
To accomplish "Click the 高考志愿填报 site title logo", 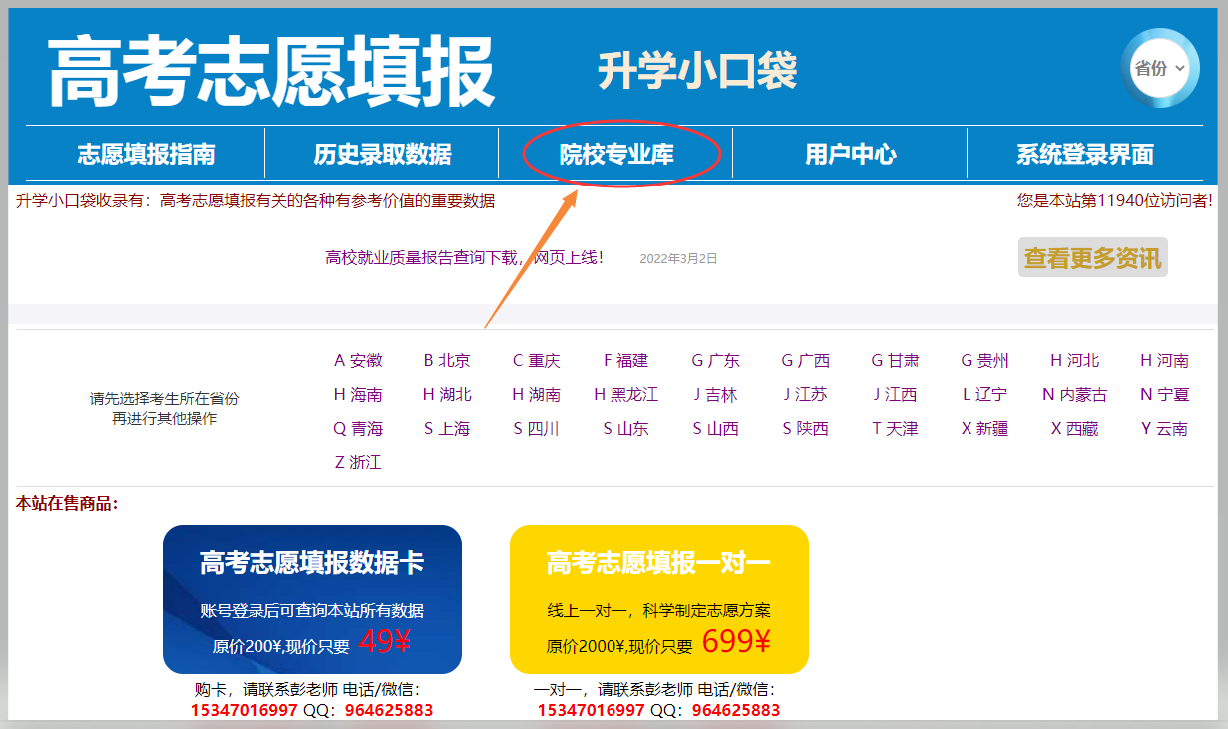I will pos(271,72).
